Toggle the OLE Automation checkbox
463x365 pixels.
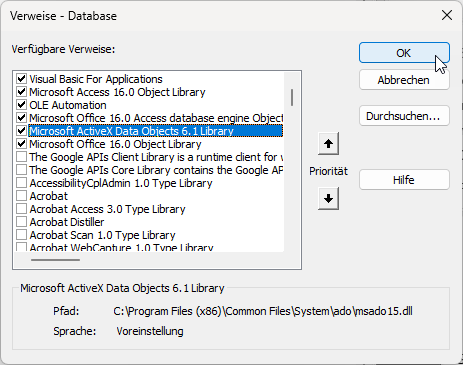22,105
